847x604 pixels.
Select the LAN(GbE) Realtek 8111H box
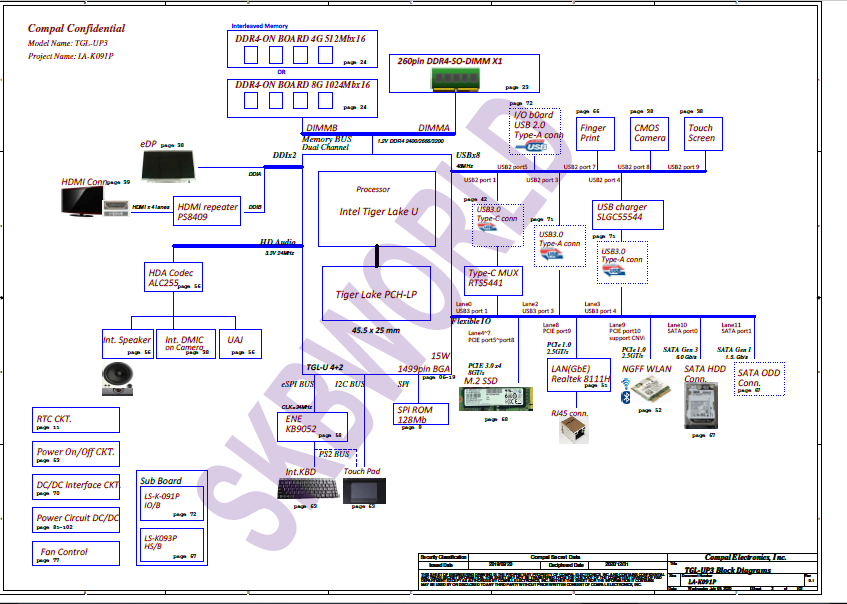[579, 375]
